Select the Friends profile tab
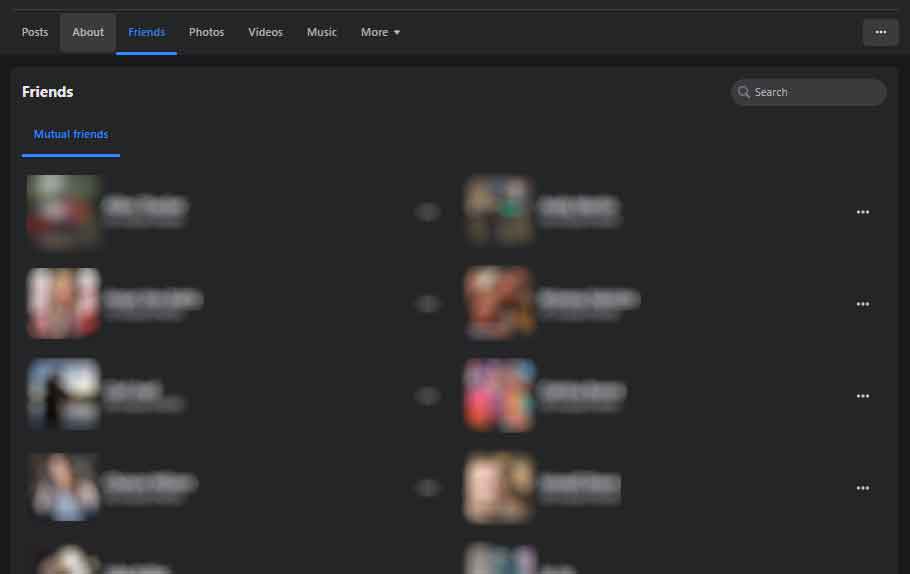 coord(146,33)
